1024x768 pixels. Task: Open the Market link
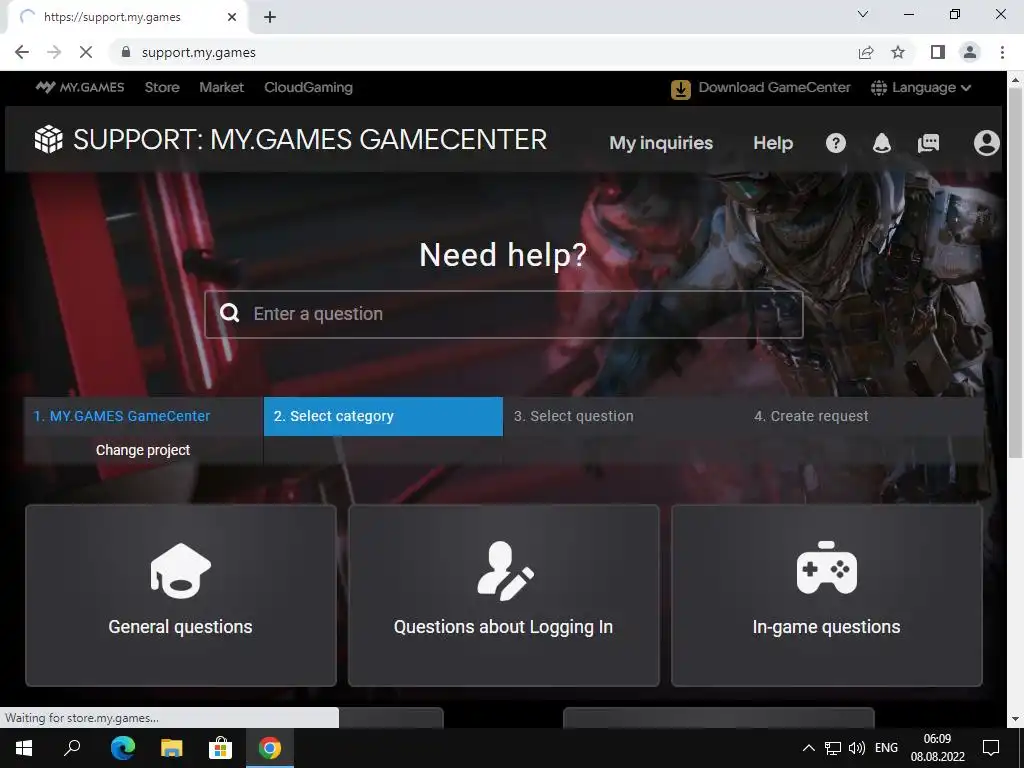pos(221,87)
